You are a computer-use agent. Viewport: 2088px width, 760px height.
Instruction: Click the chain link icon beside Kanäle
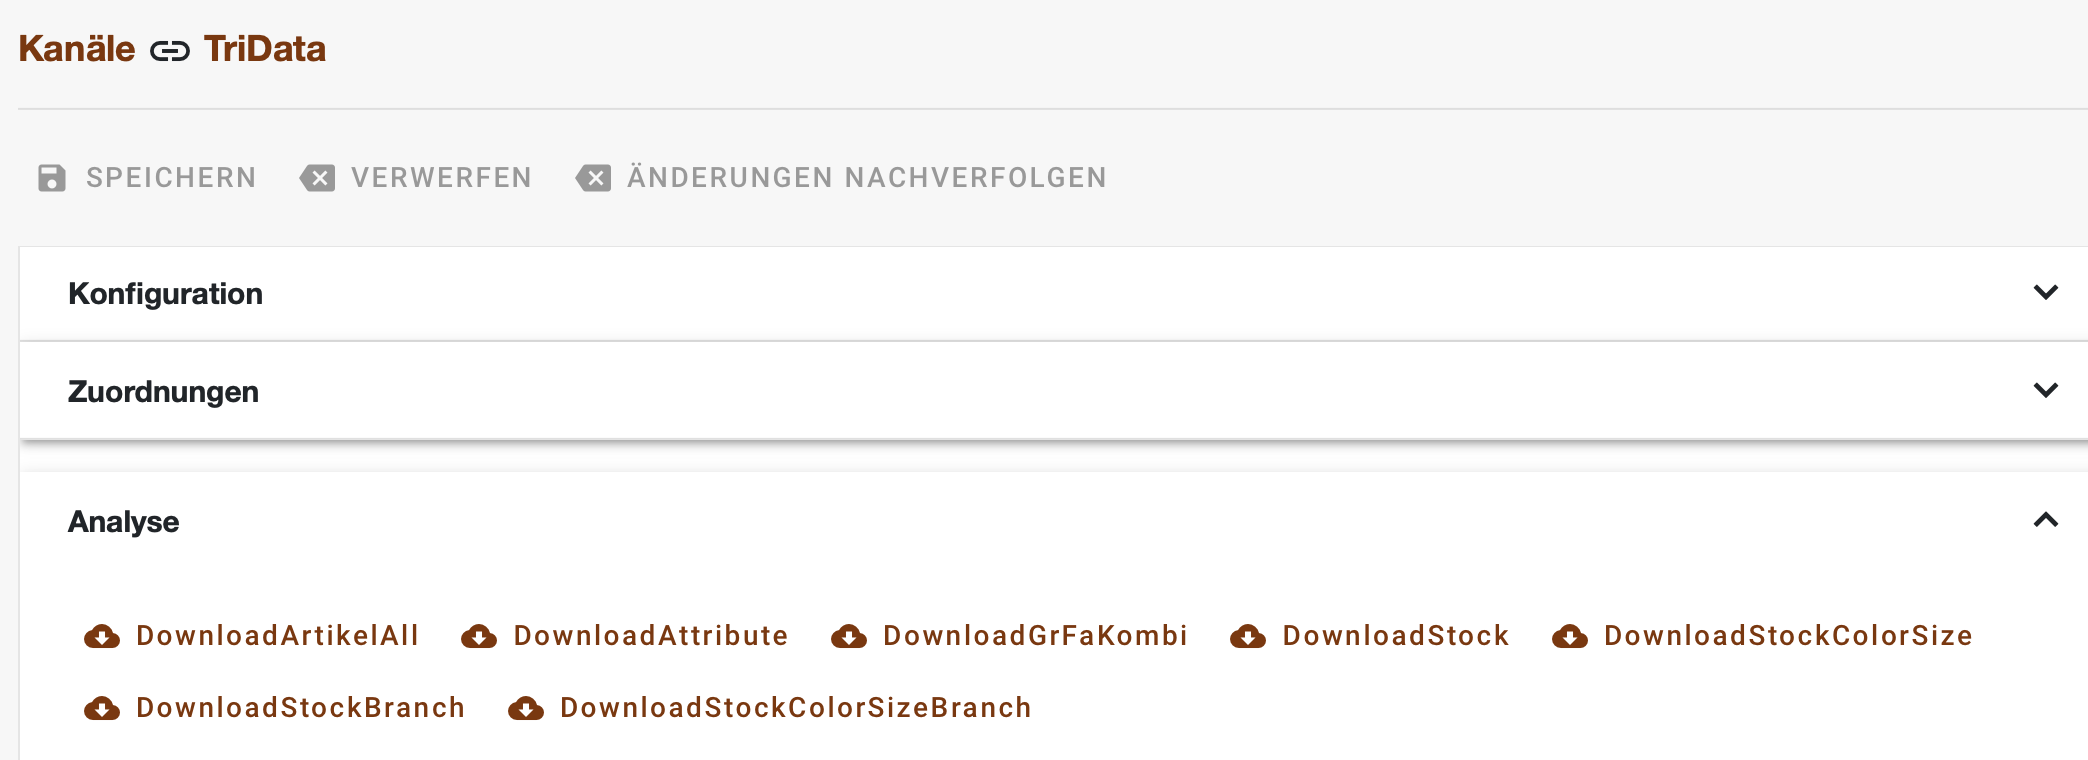(x=170, y=51)
